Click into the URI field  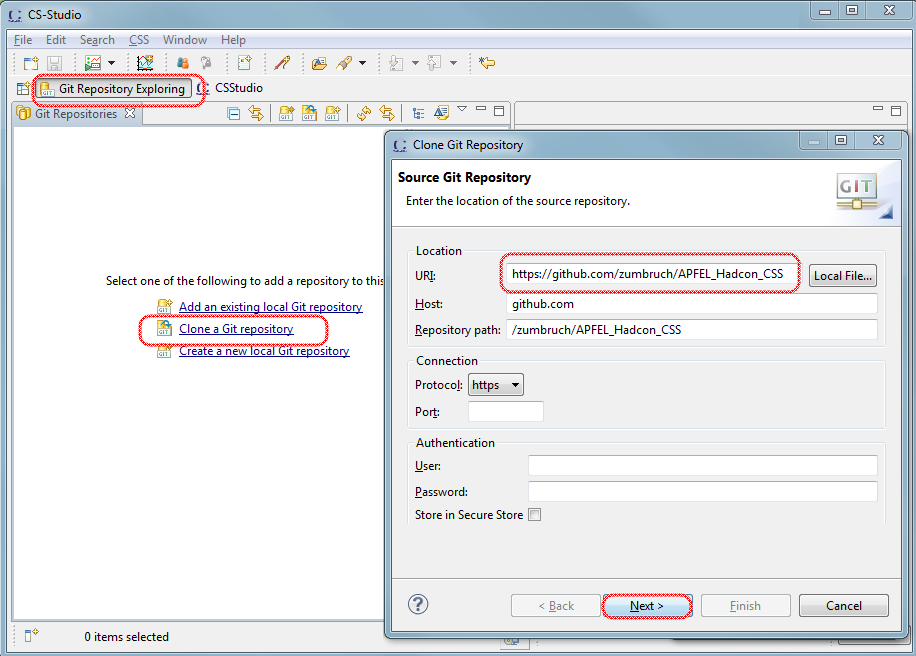[651, 274]
